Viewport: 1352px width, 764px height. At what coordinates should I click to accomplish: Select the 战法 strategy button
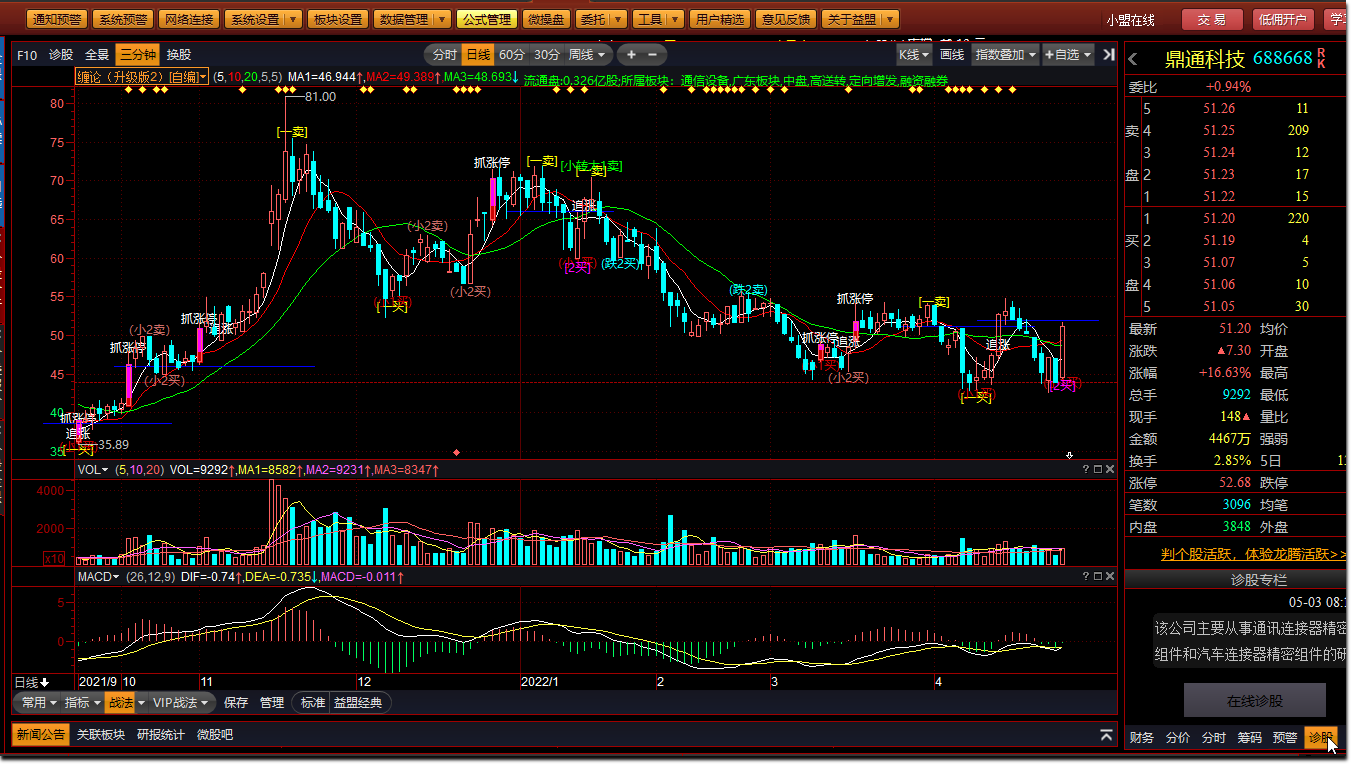[x=120, y=703]
